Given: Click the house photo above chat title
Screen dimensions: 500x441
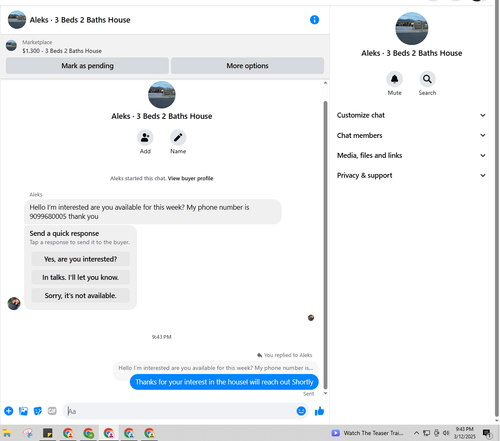Looking at the screenshot, I should 162,95.
